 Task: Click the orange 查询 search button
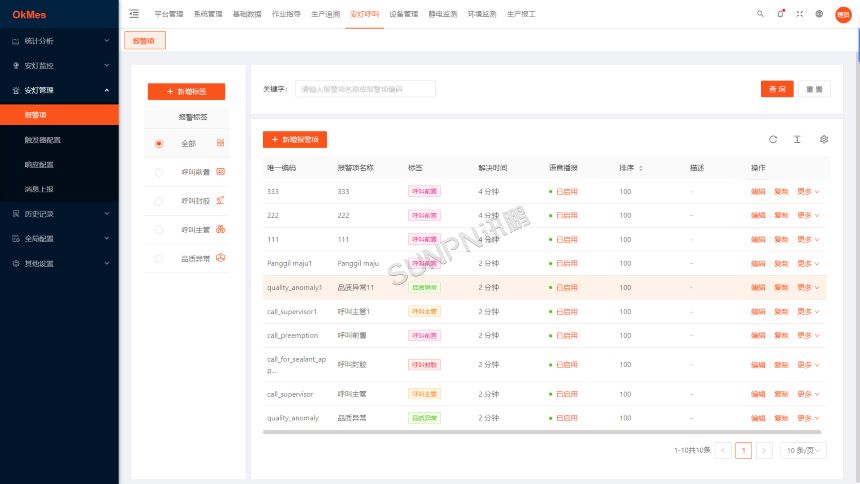[777, 89]
